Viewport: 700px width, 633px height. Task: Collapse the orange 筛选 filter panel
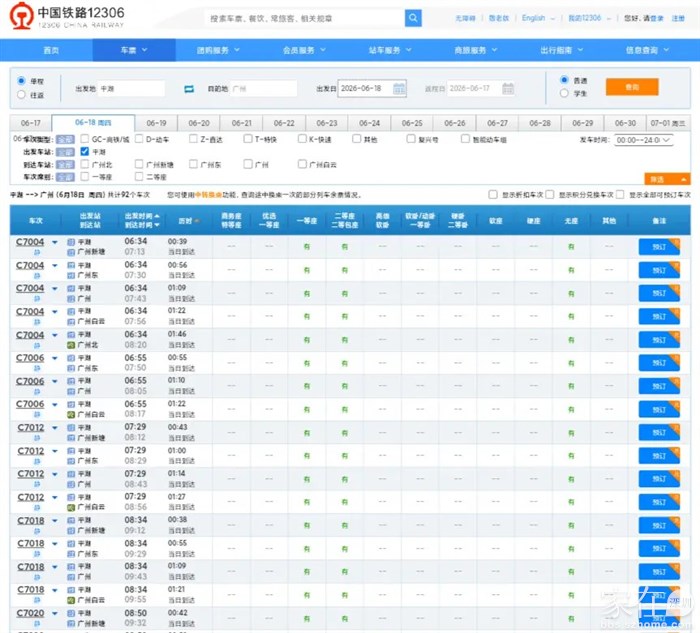[x=667, y=179]
